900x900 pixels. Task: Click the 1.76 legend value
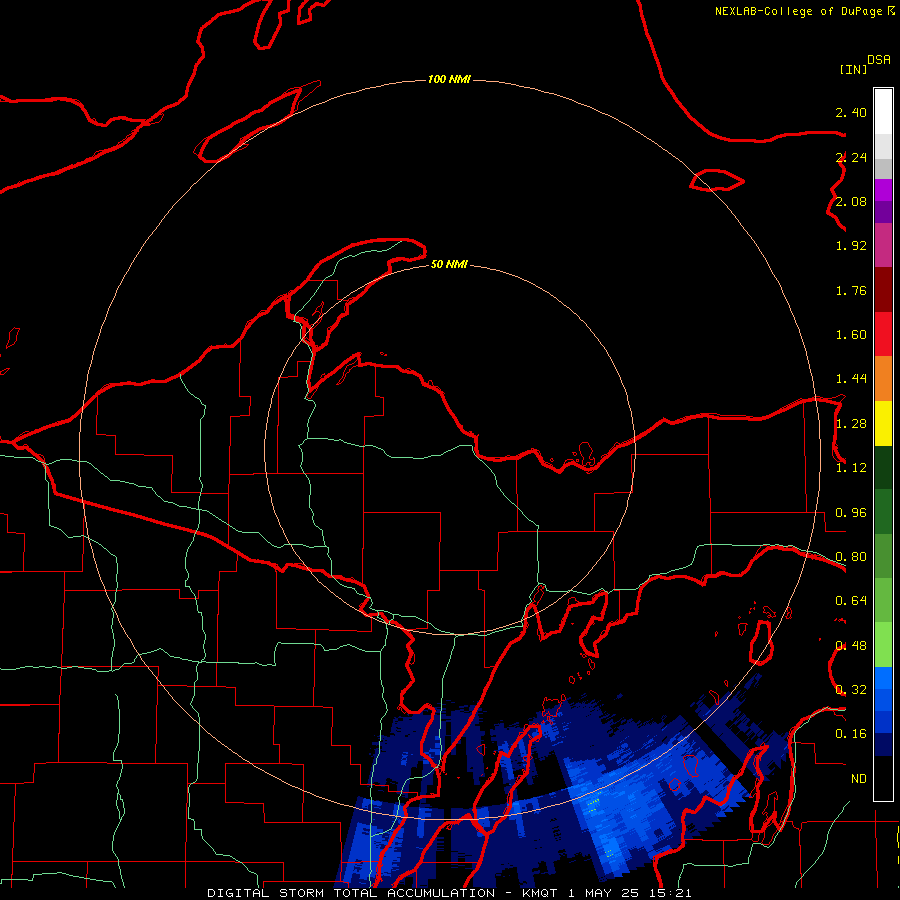[x=851, y=290]
